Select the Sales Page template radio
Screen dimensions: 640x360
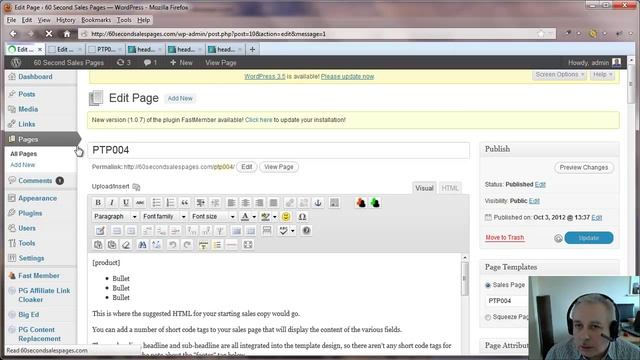coord(488,285)
